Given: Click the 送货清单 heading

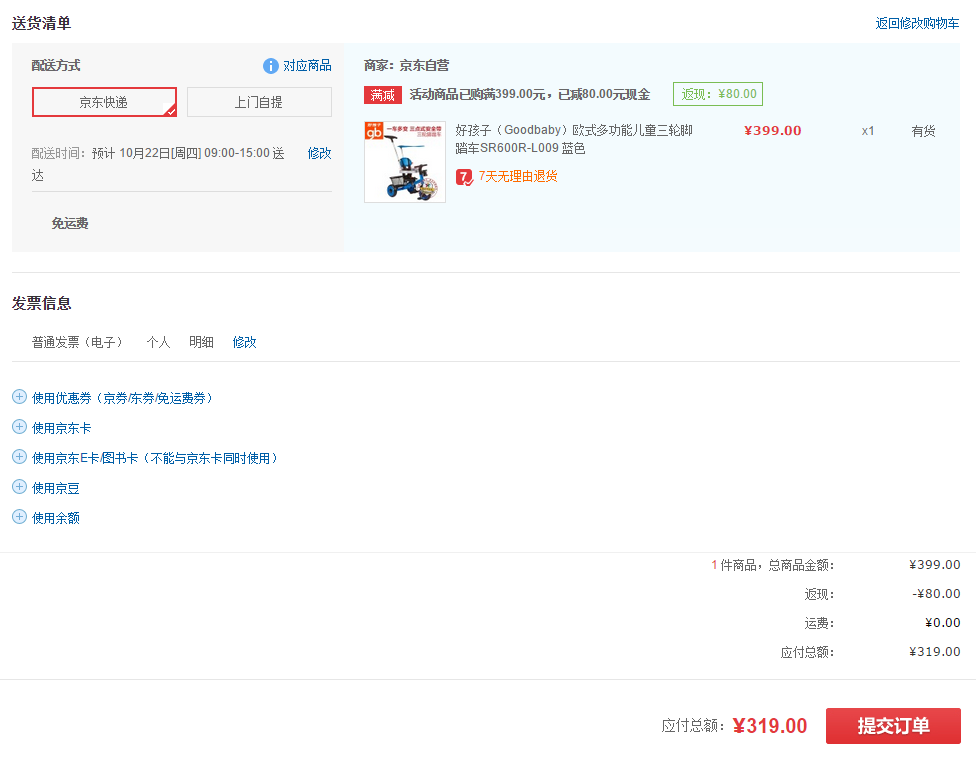Looking at the screenshot, I should point(42,24).
